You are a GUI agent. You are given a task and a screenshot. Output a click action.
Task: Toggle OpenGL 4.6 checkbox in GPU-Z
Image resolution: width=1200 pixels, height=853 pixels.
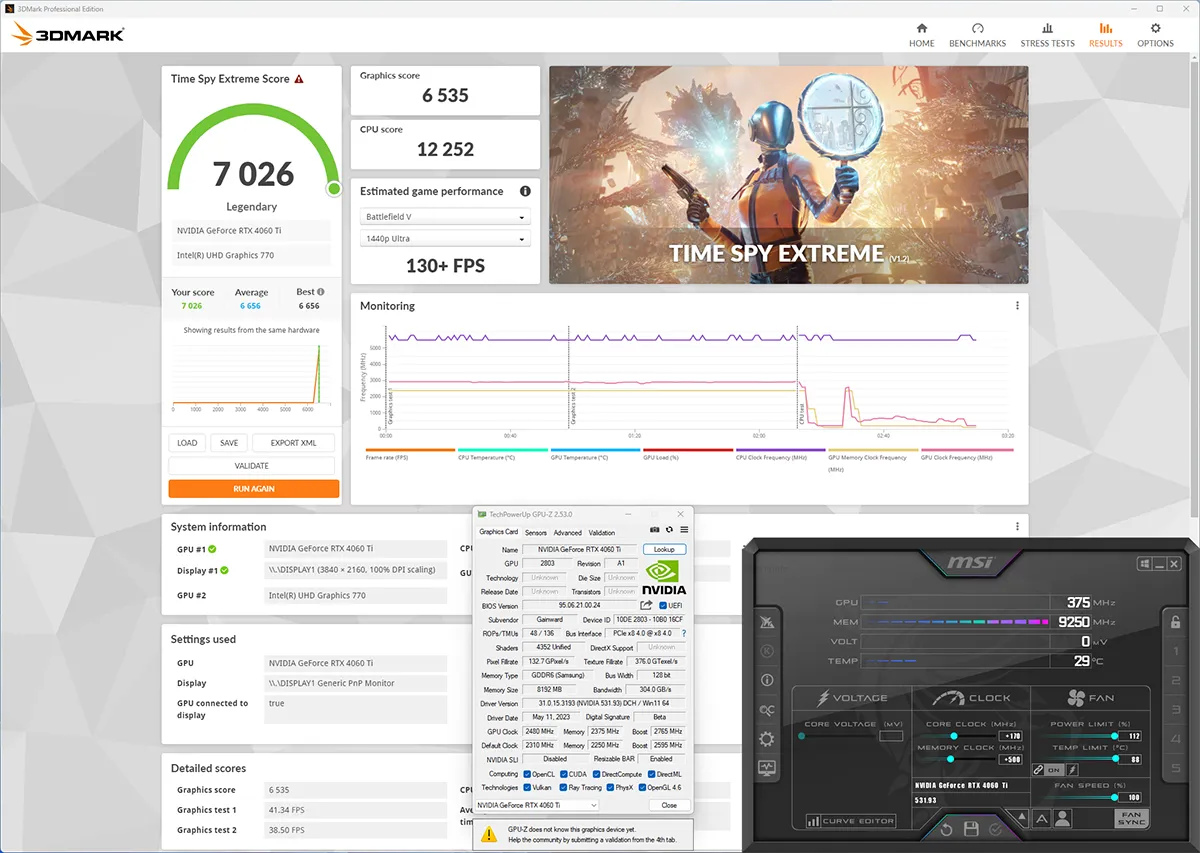click(x=642, y=787)
